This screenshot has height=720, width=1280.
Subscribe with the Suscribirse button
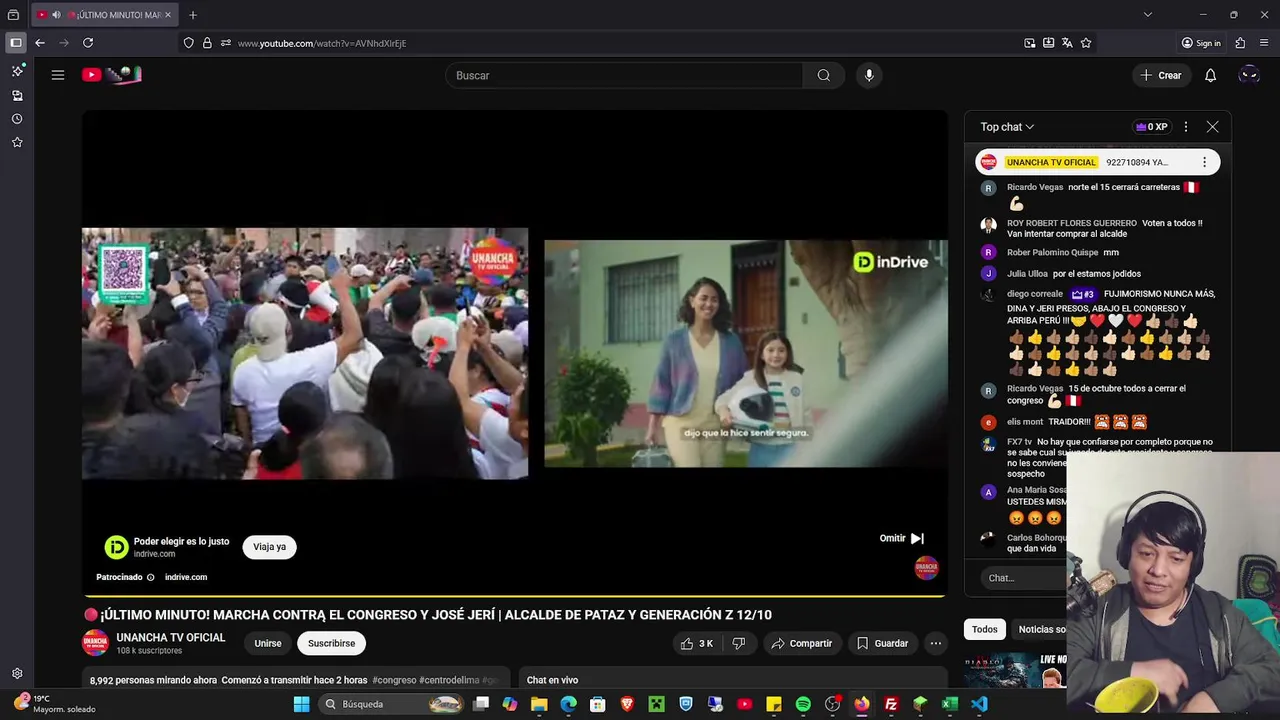pyautogui.click(x=331, y=643)
